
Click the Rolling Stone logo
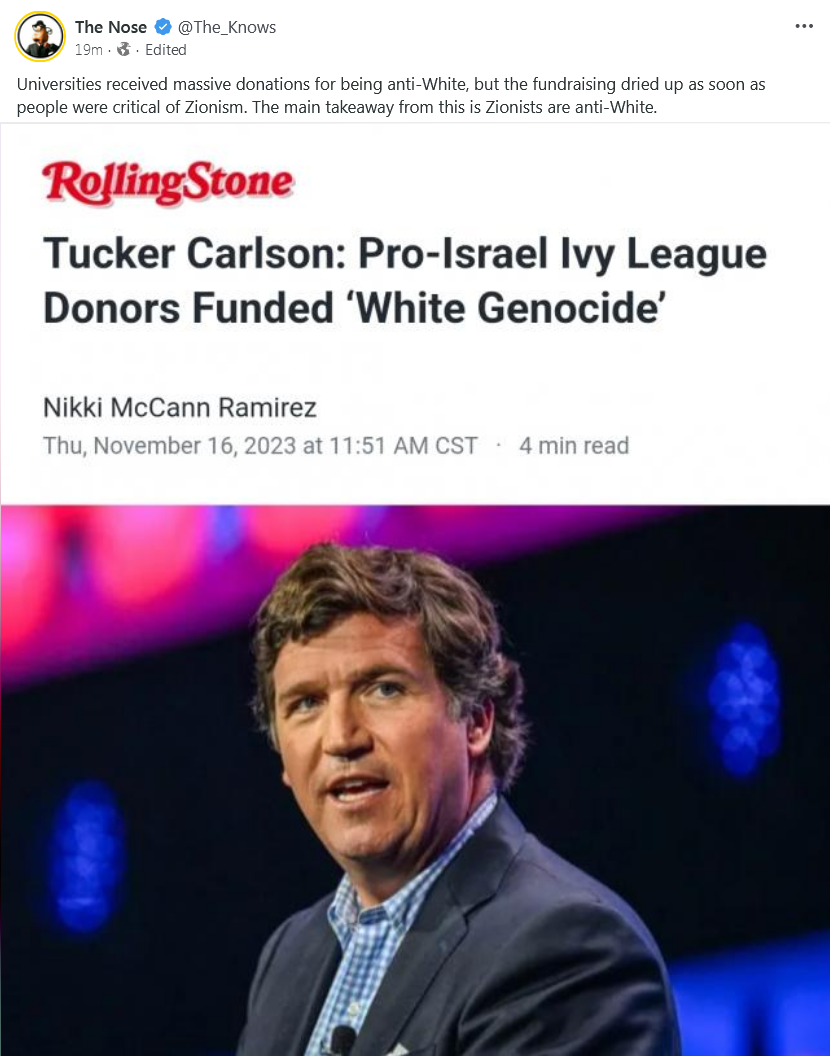point(168,183)
